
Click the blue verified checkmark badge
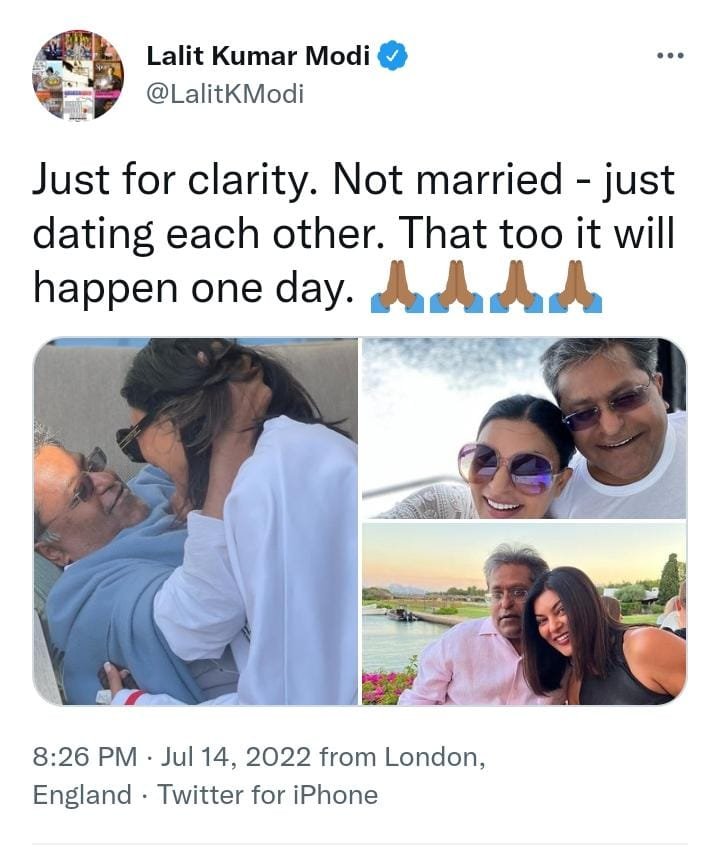393,56
